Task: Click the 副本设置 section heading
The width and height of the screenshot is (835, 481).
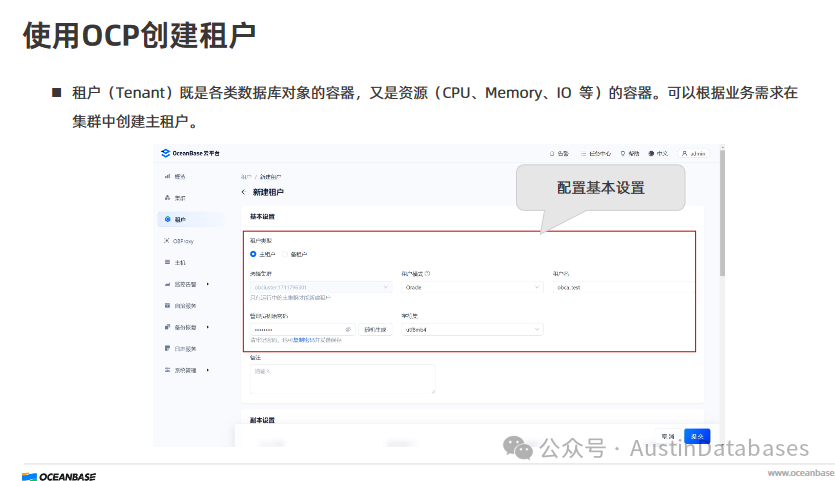Action: pos(262,420)
